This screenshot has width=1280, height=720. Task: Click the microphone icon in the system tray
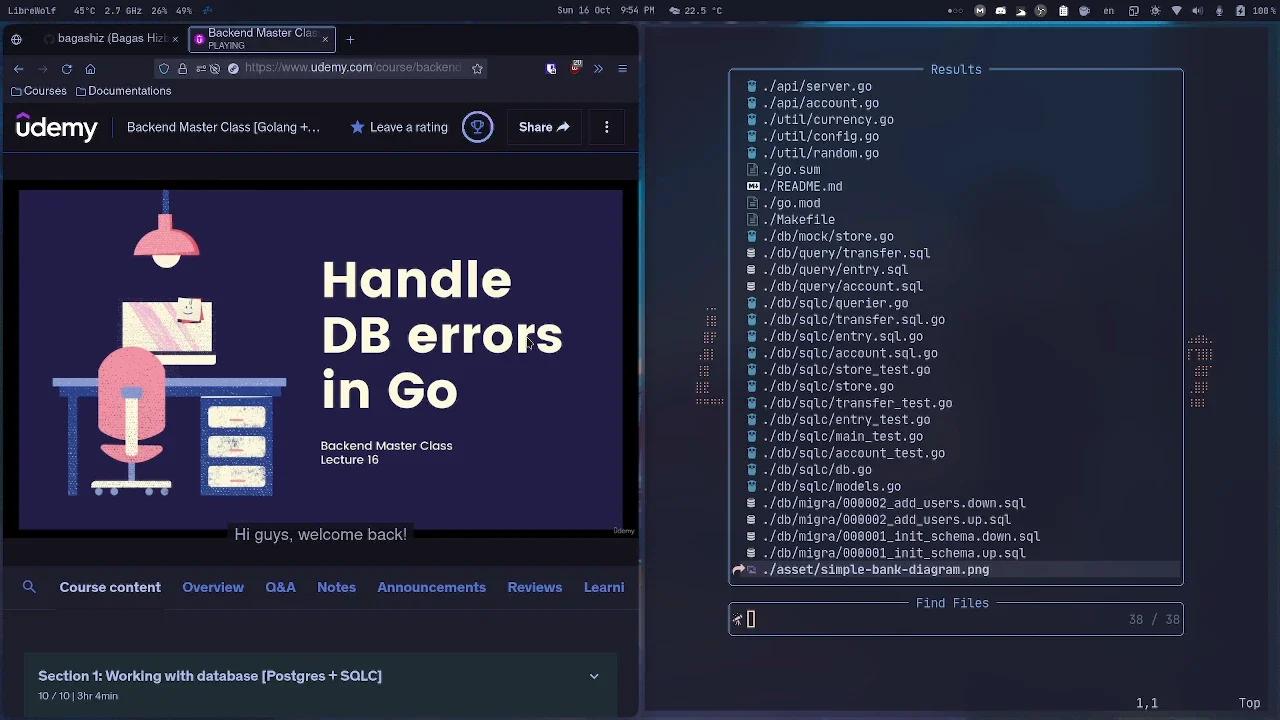pos(1218,11)
